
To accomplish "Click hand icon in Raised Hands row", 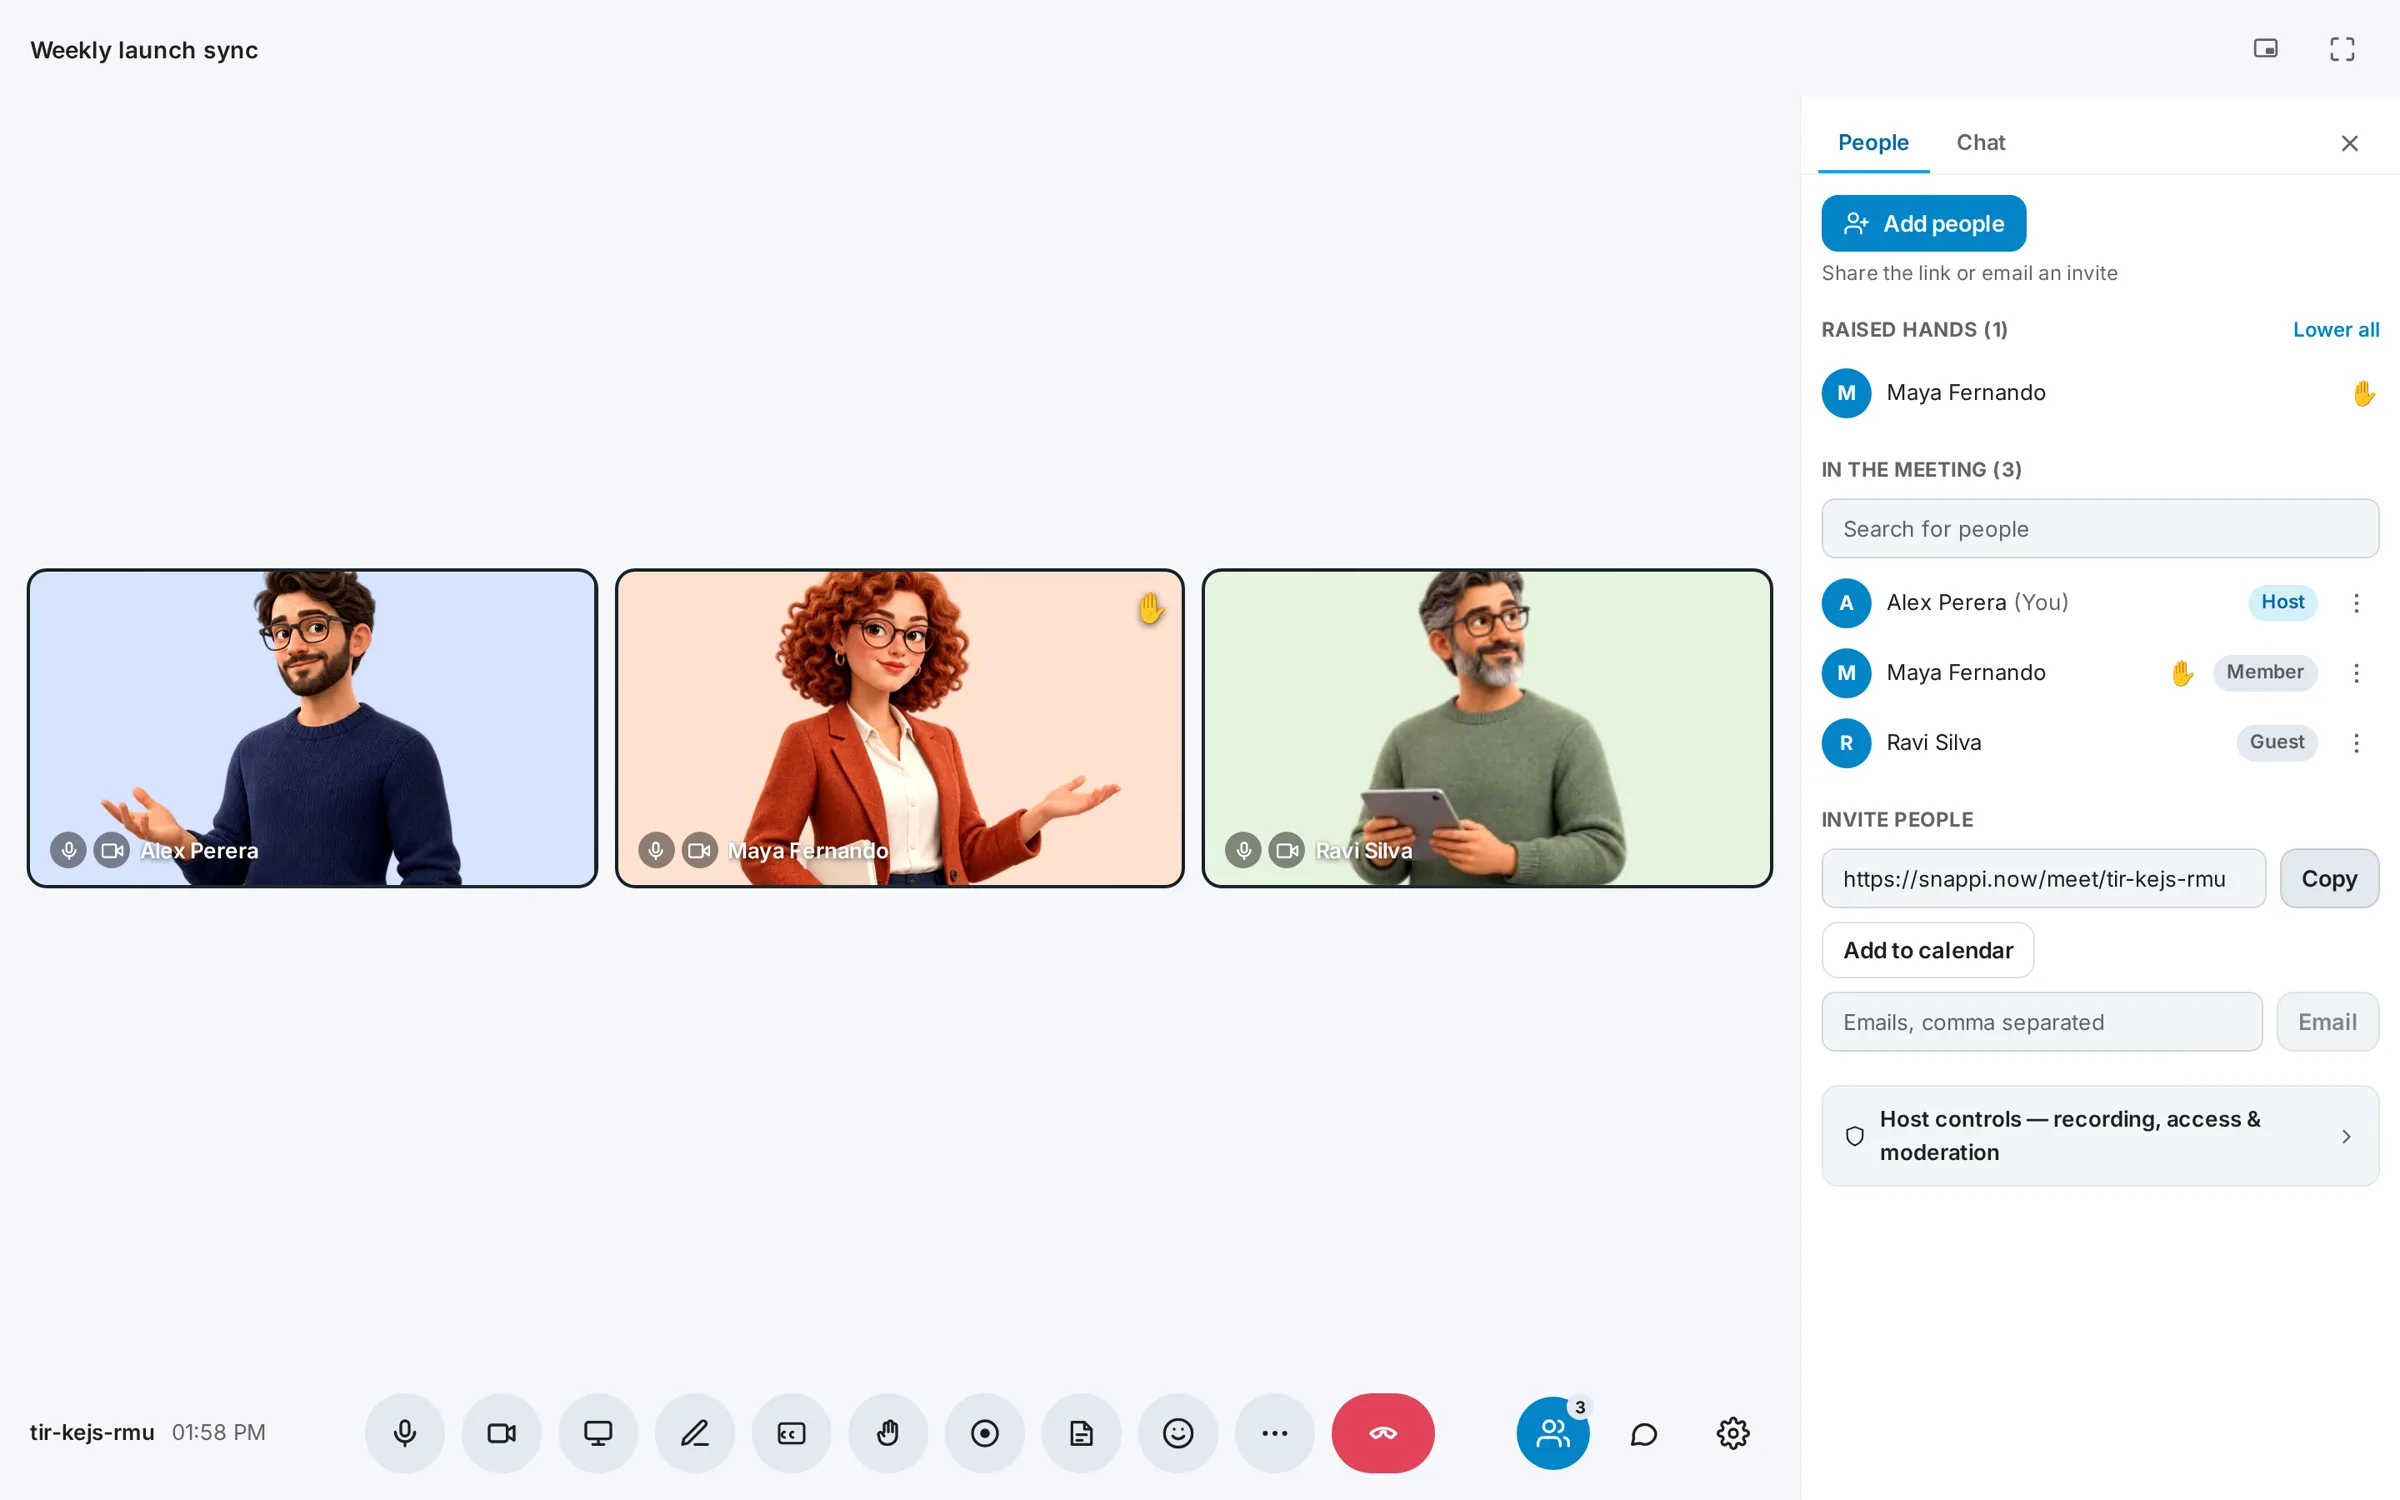I will [x=2363, y=393].
